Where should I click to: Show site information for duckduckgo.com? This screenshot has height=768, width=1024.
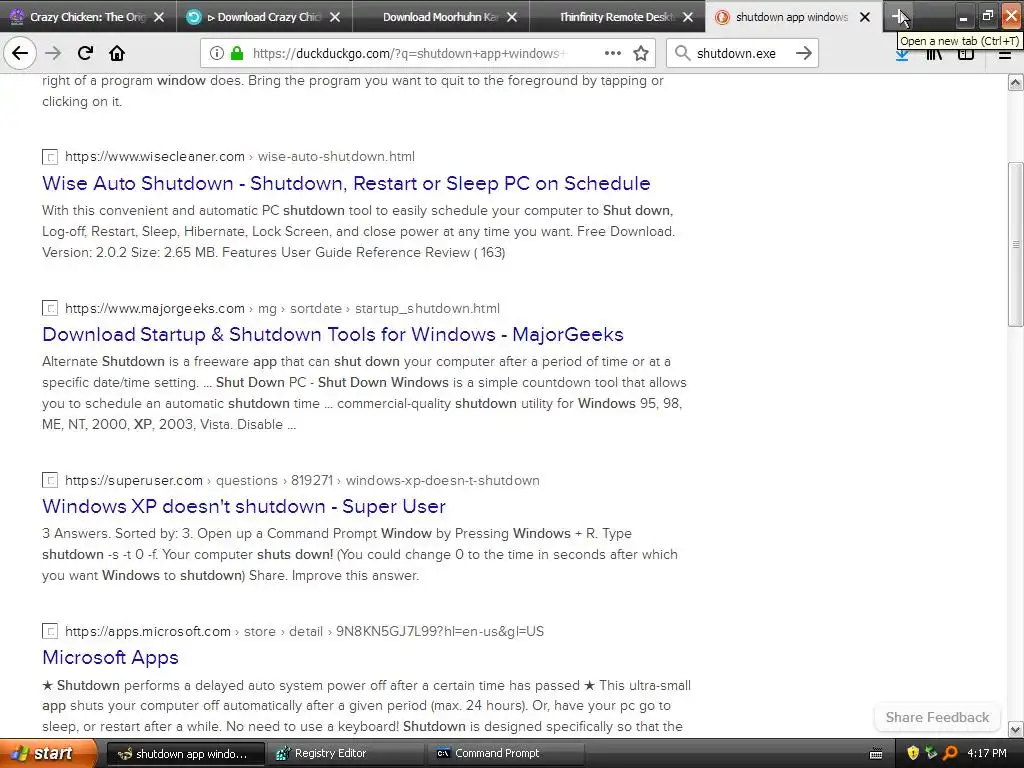click(216, 53)
